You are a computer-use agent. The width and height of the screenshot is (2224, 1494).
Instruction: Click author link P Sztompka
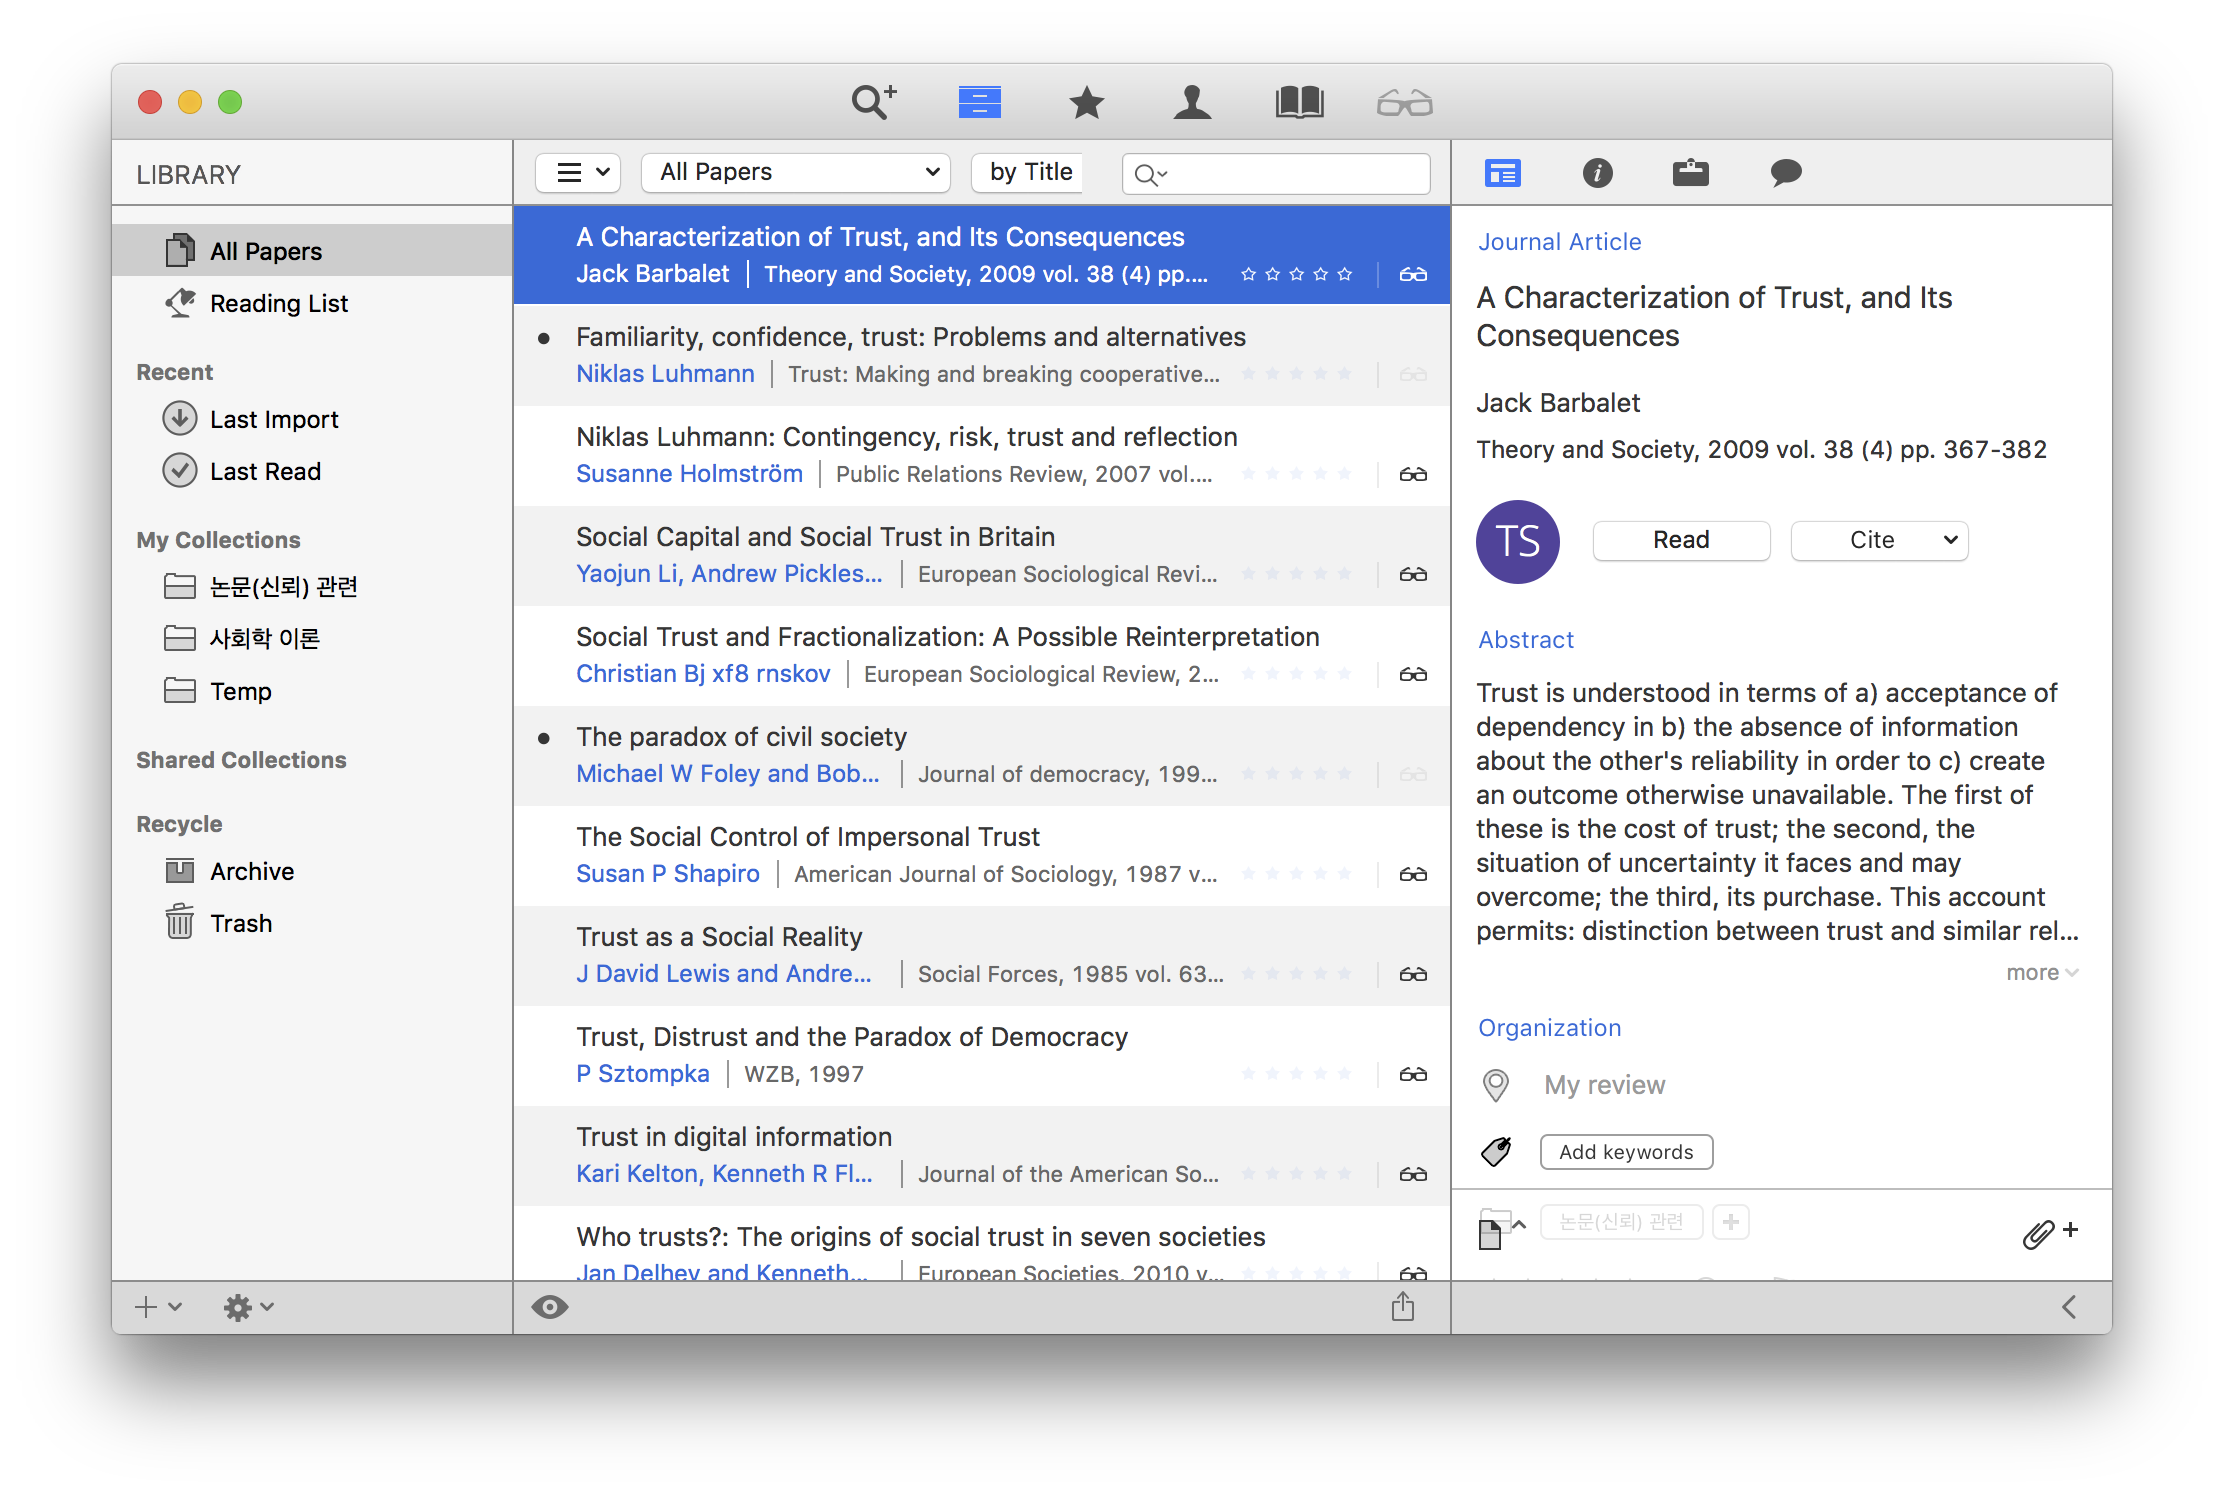642,1074
